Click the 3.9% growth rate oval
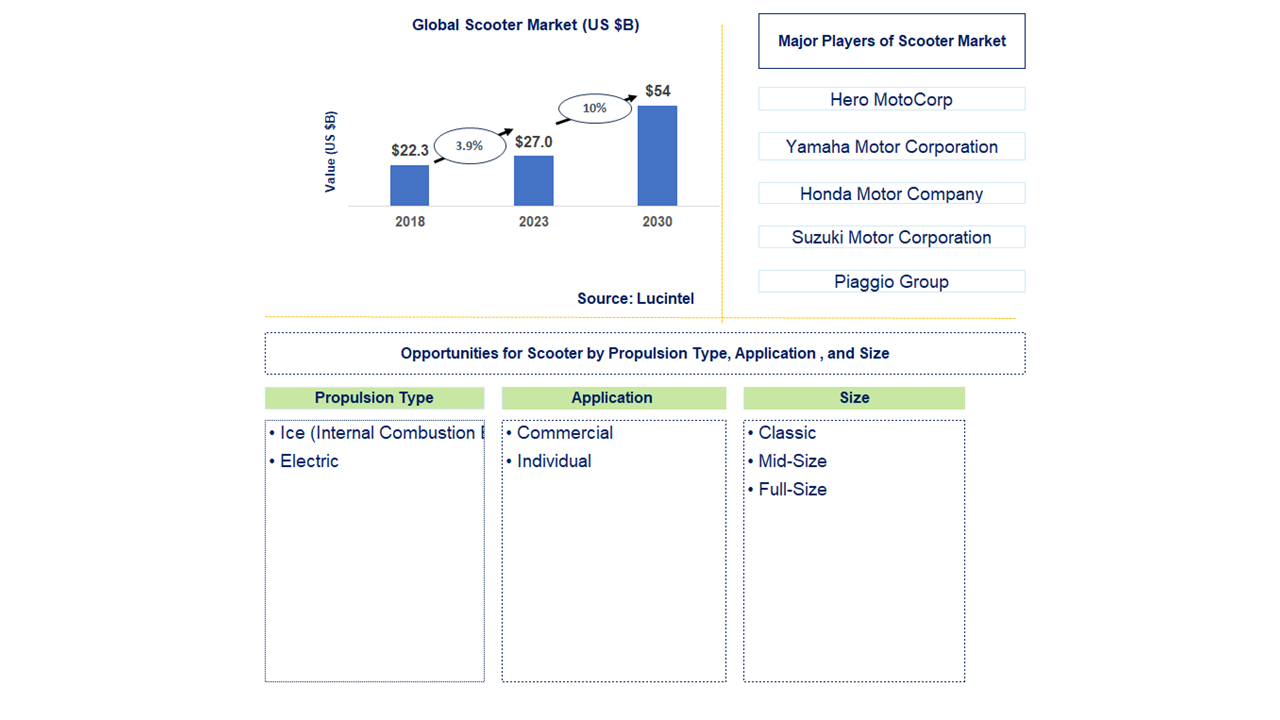 [469, 145]
